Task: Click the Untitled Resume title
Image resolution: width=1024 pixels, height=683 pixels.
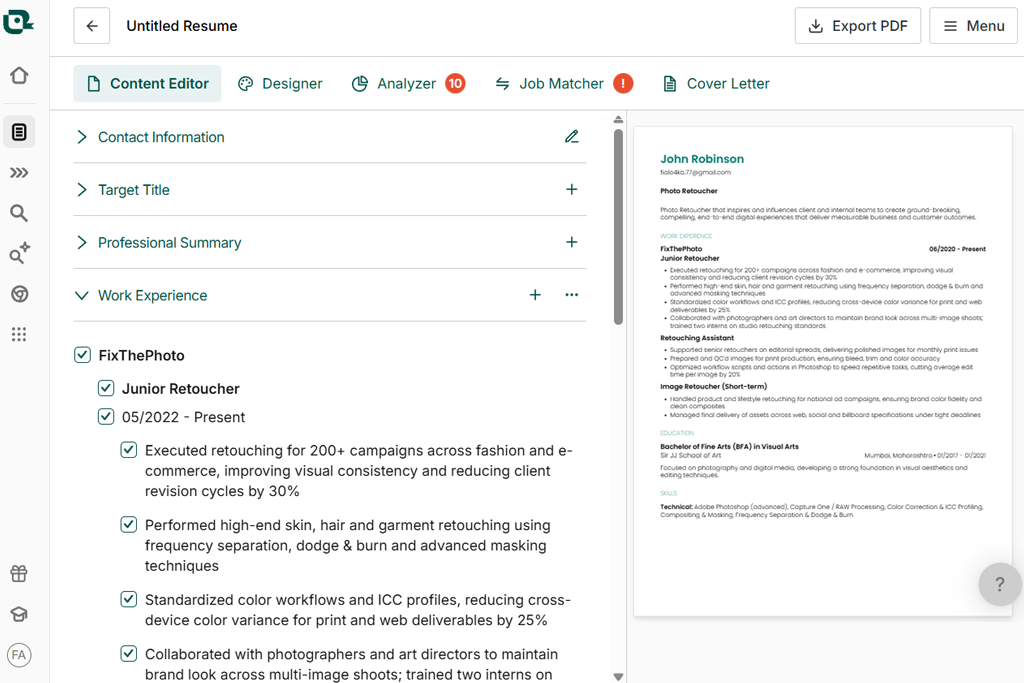Action: 182,26
